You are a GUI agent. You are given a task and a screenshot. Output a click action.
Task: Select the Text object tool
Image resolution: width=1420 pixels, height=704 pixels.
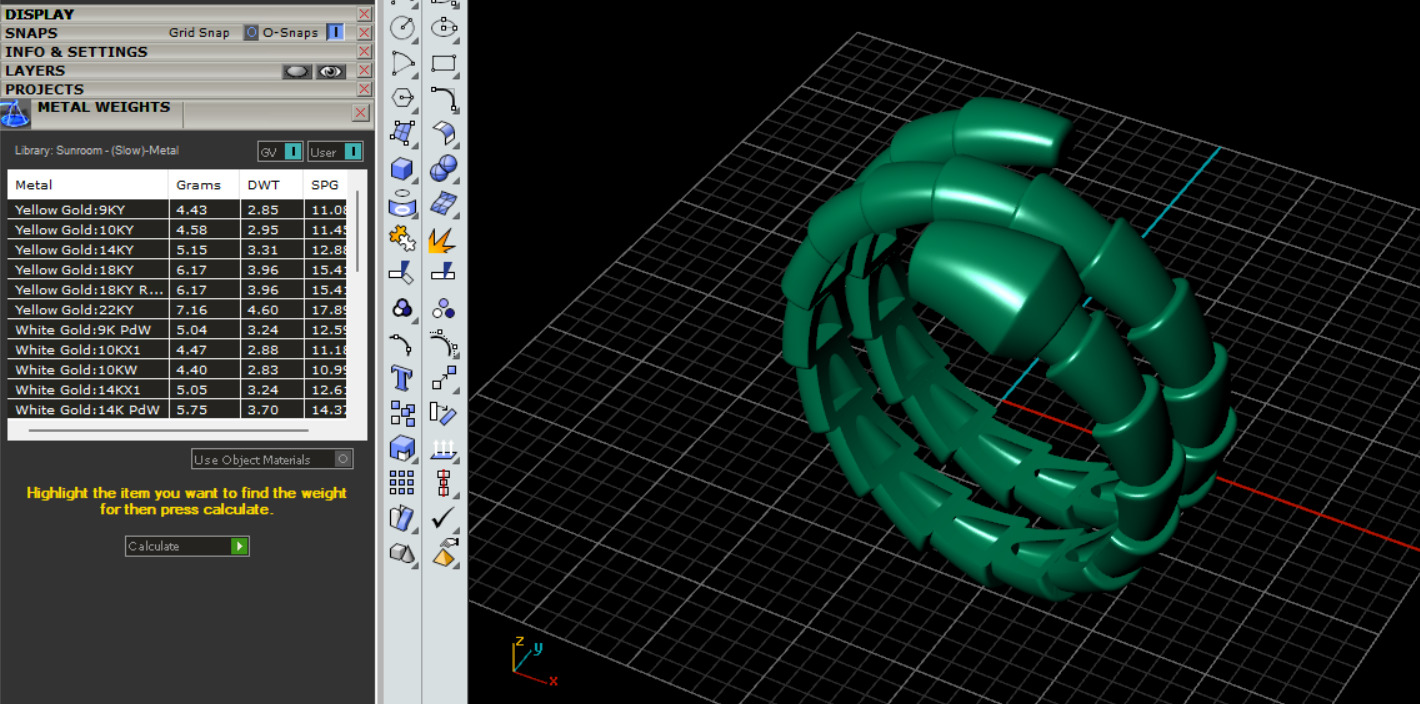(x=402, y=378)
